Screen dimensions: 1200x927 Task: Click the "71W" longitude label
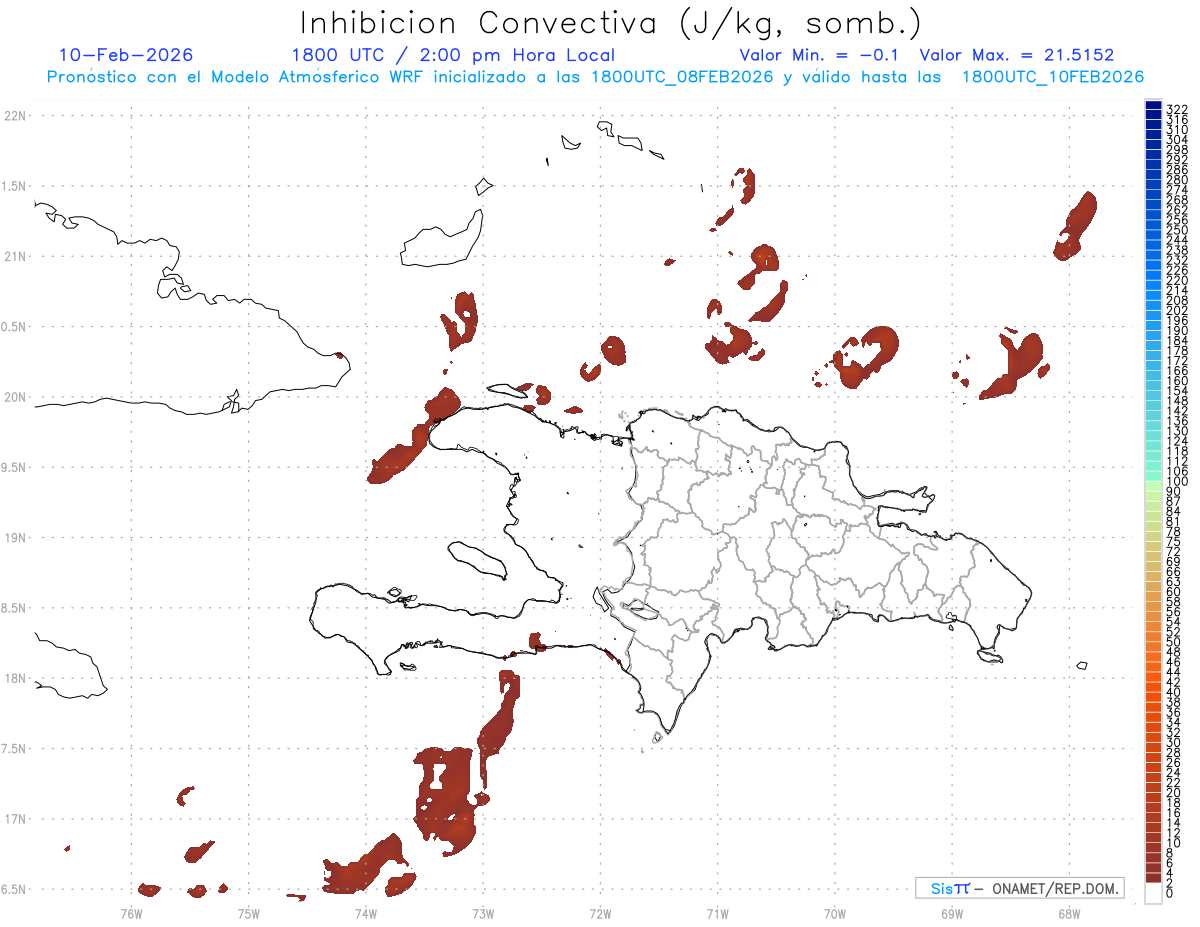pos(717,913)
